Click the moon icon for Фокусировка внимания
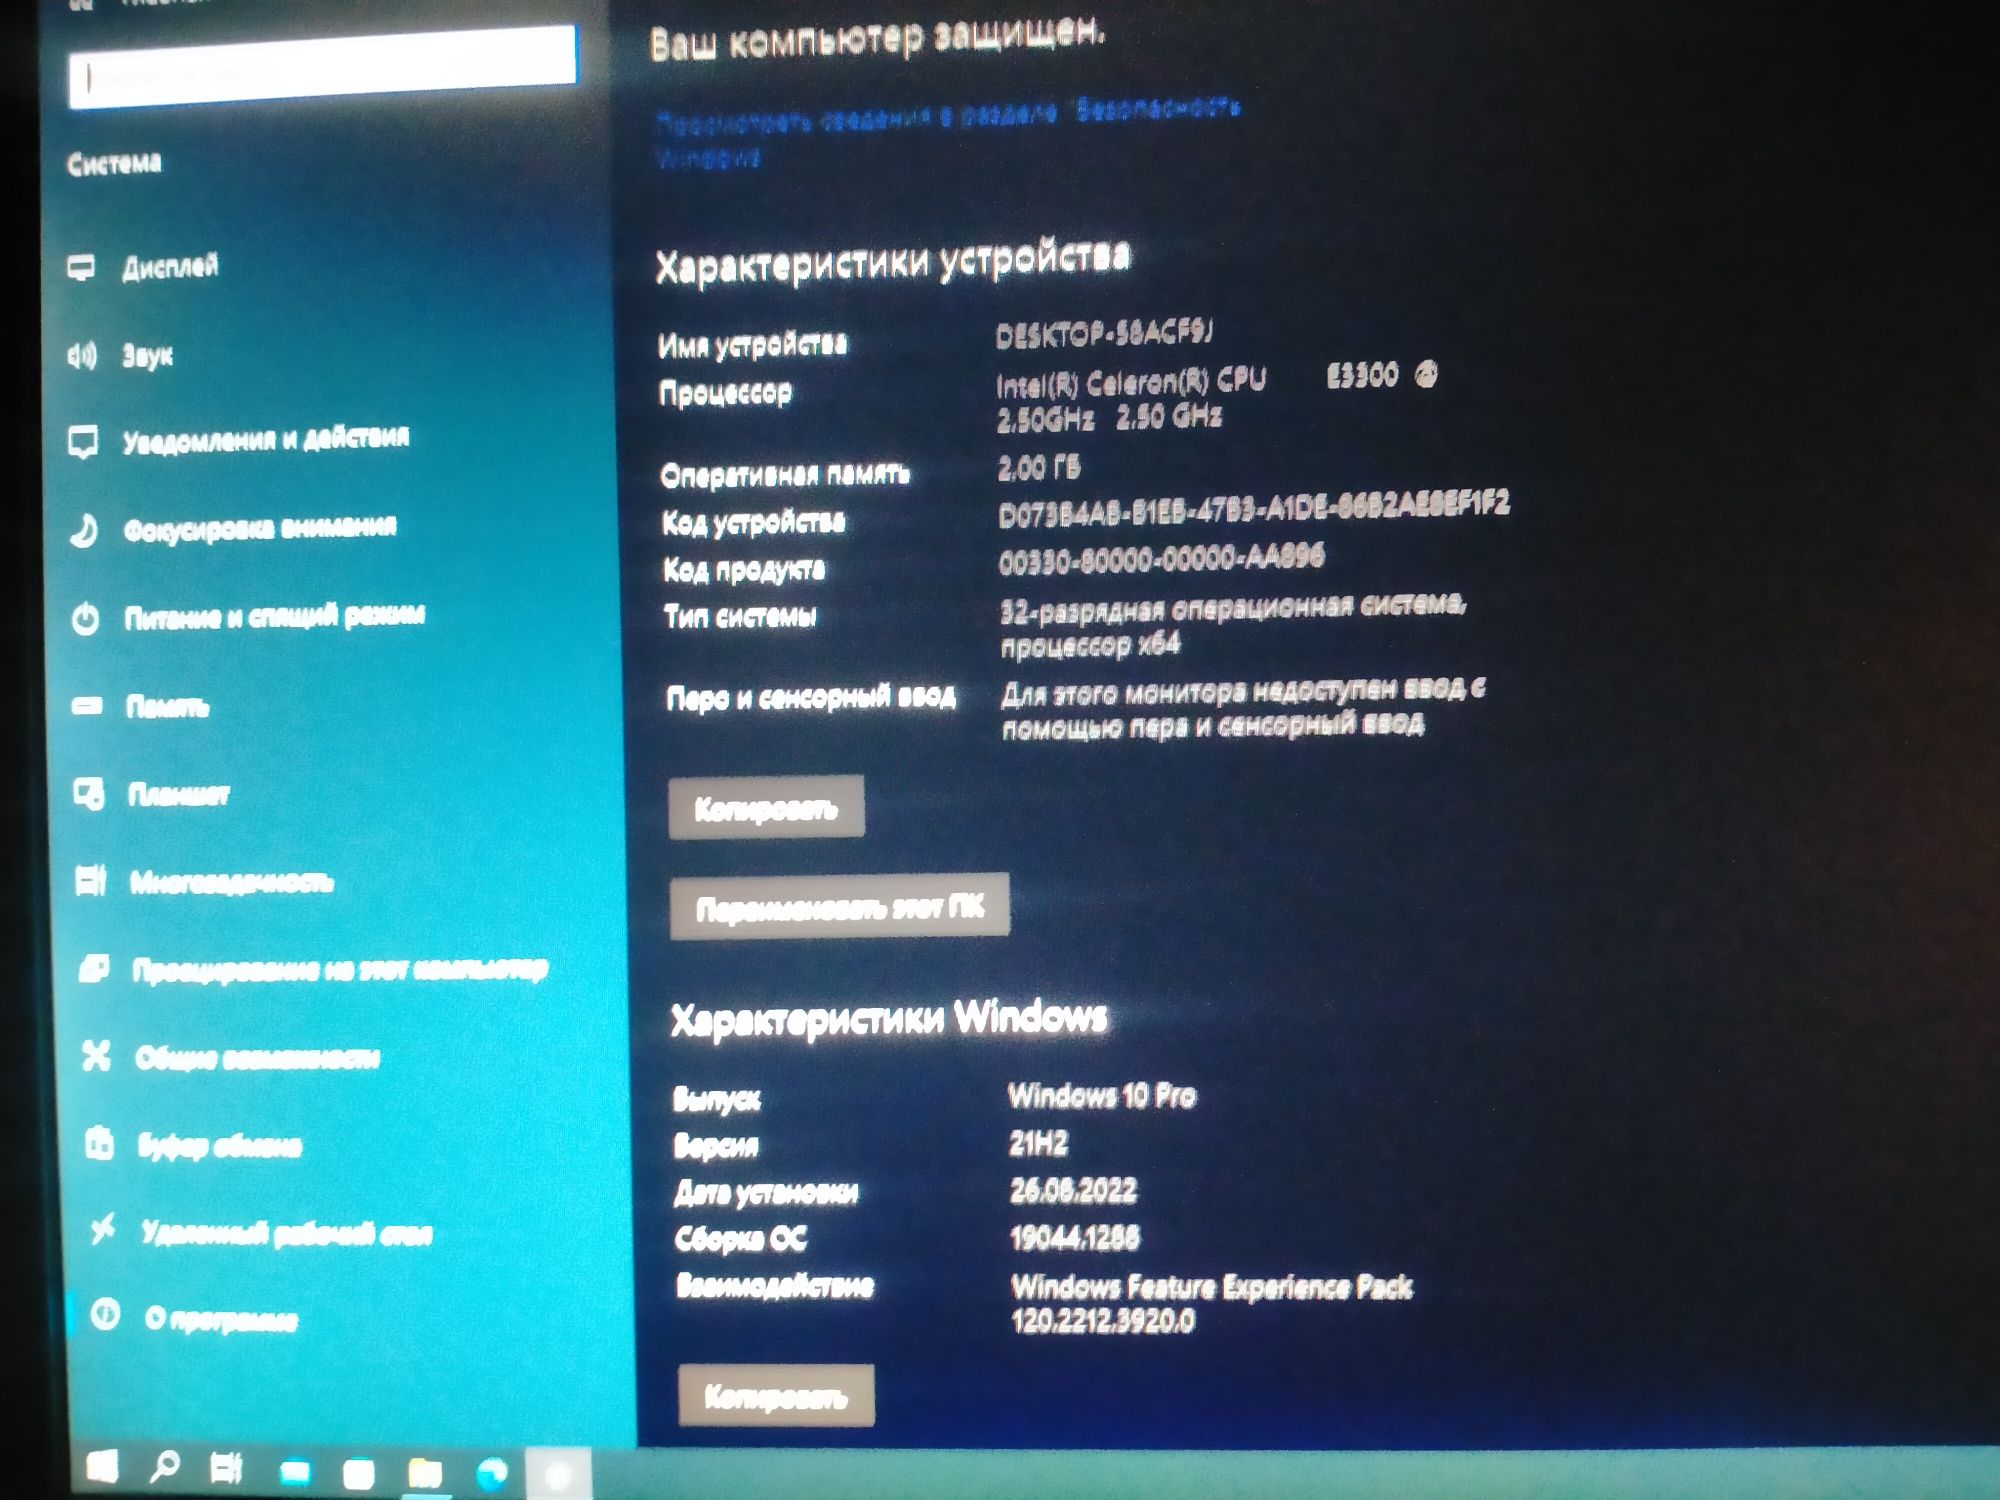Viewport: 2000px width, 1500px height. click(x=84, y=530)
